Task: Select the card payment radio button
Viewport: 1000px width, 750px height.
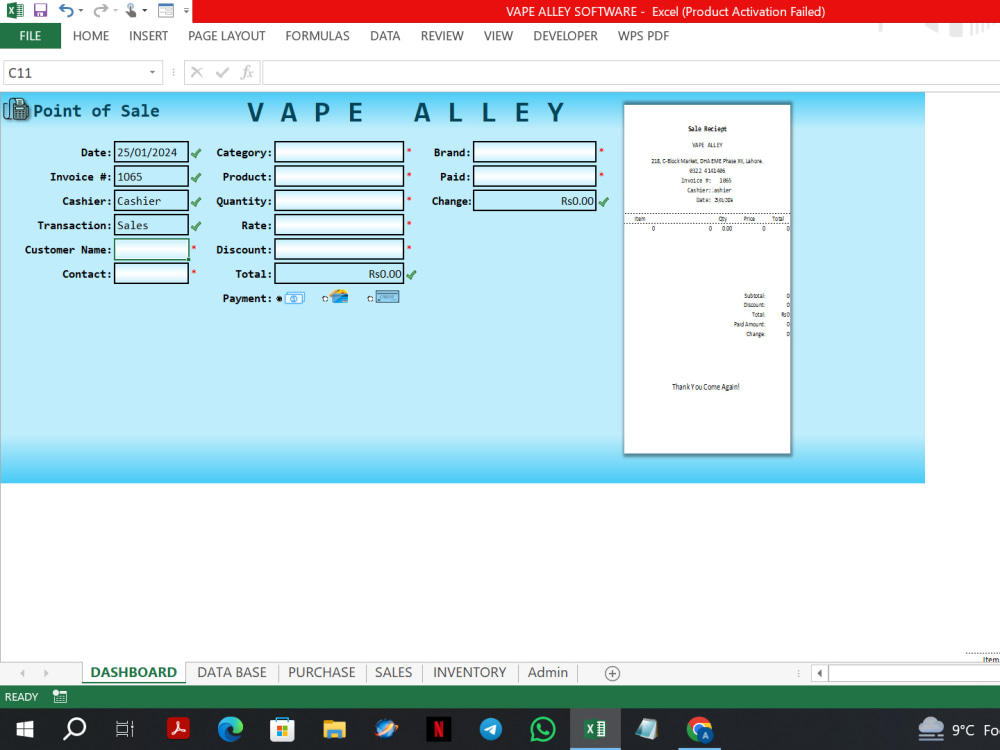Action: [x=326, y=297]
